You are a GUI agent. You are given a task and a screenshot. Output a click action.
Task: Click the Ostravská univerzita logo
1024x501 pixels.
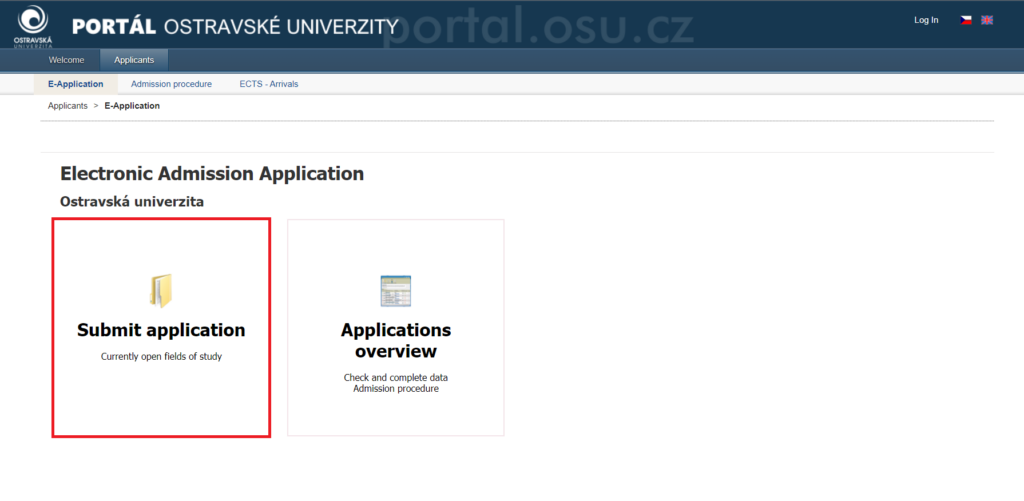pos(32,26)
